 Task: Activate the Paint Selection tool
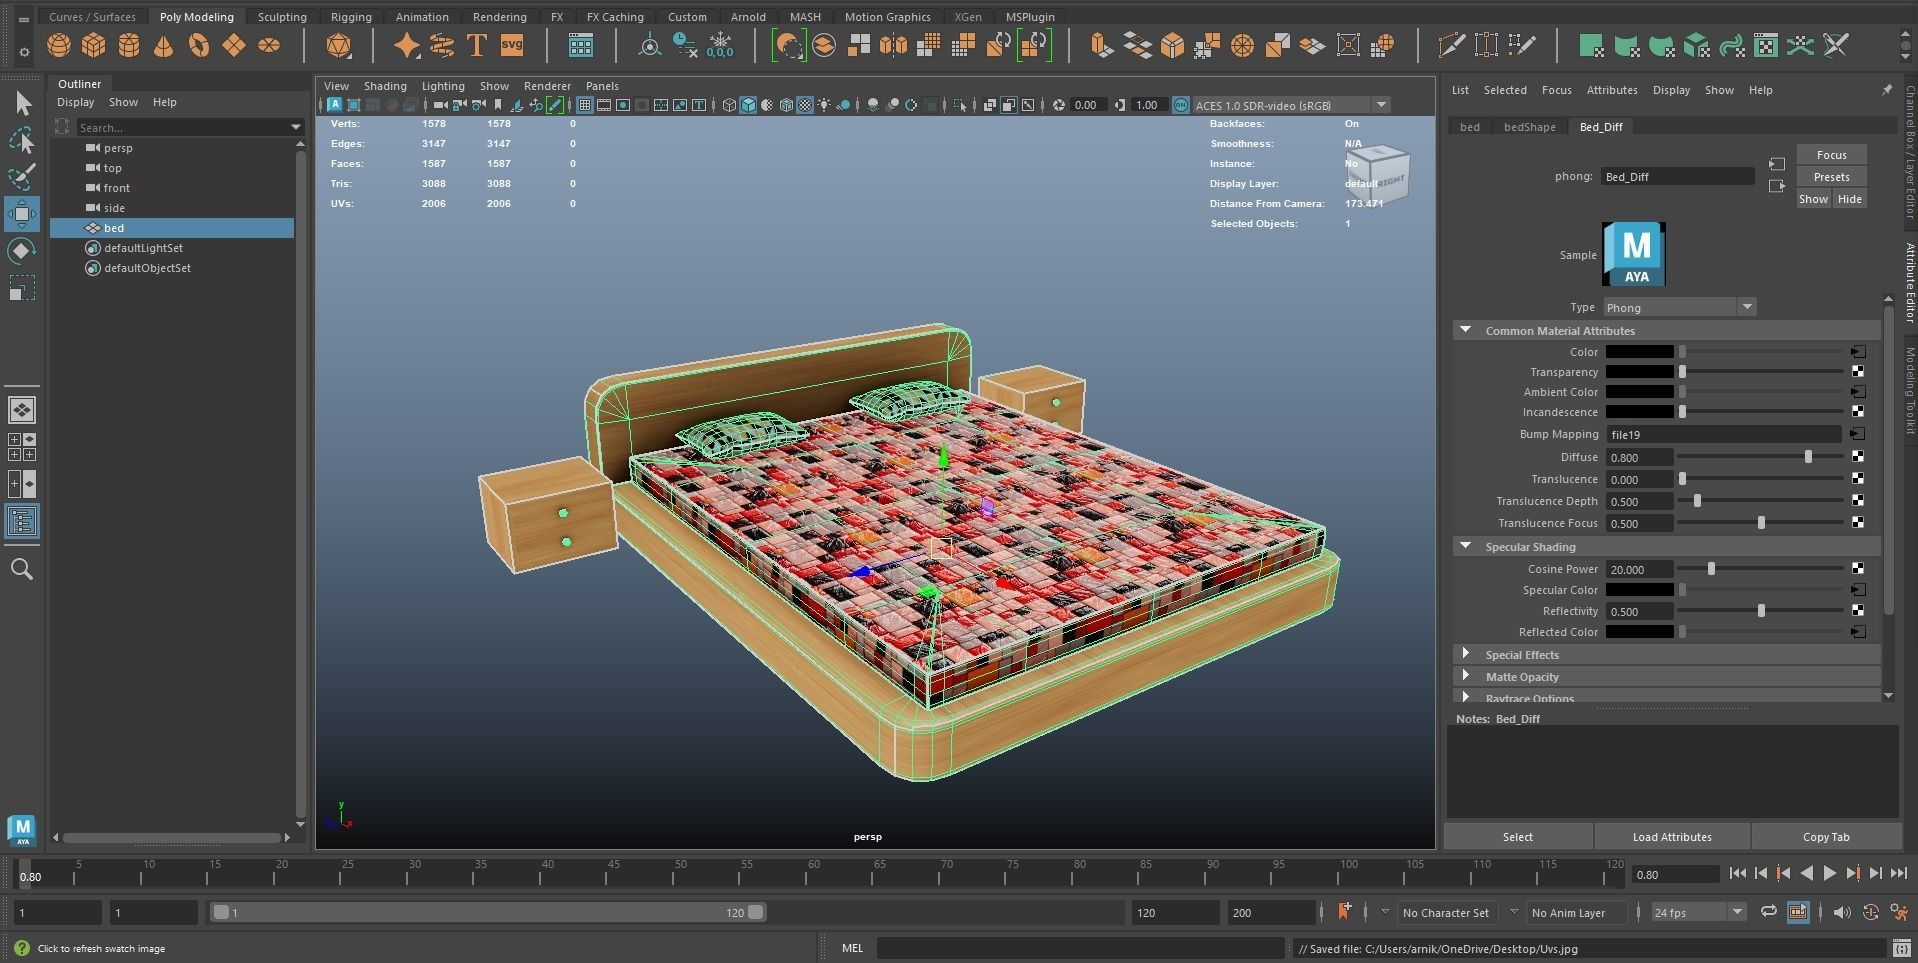pos(22,177)
